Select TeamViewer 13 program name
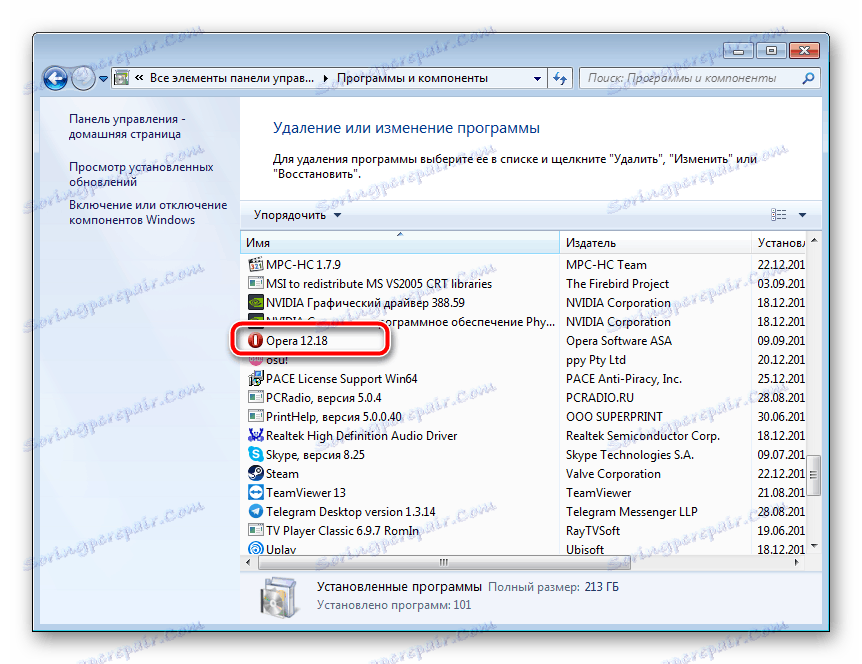The width and height of the screenshot is (862, 664). coord(306,493)
